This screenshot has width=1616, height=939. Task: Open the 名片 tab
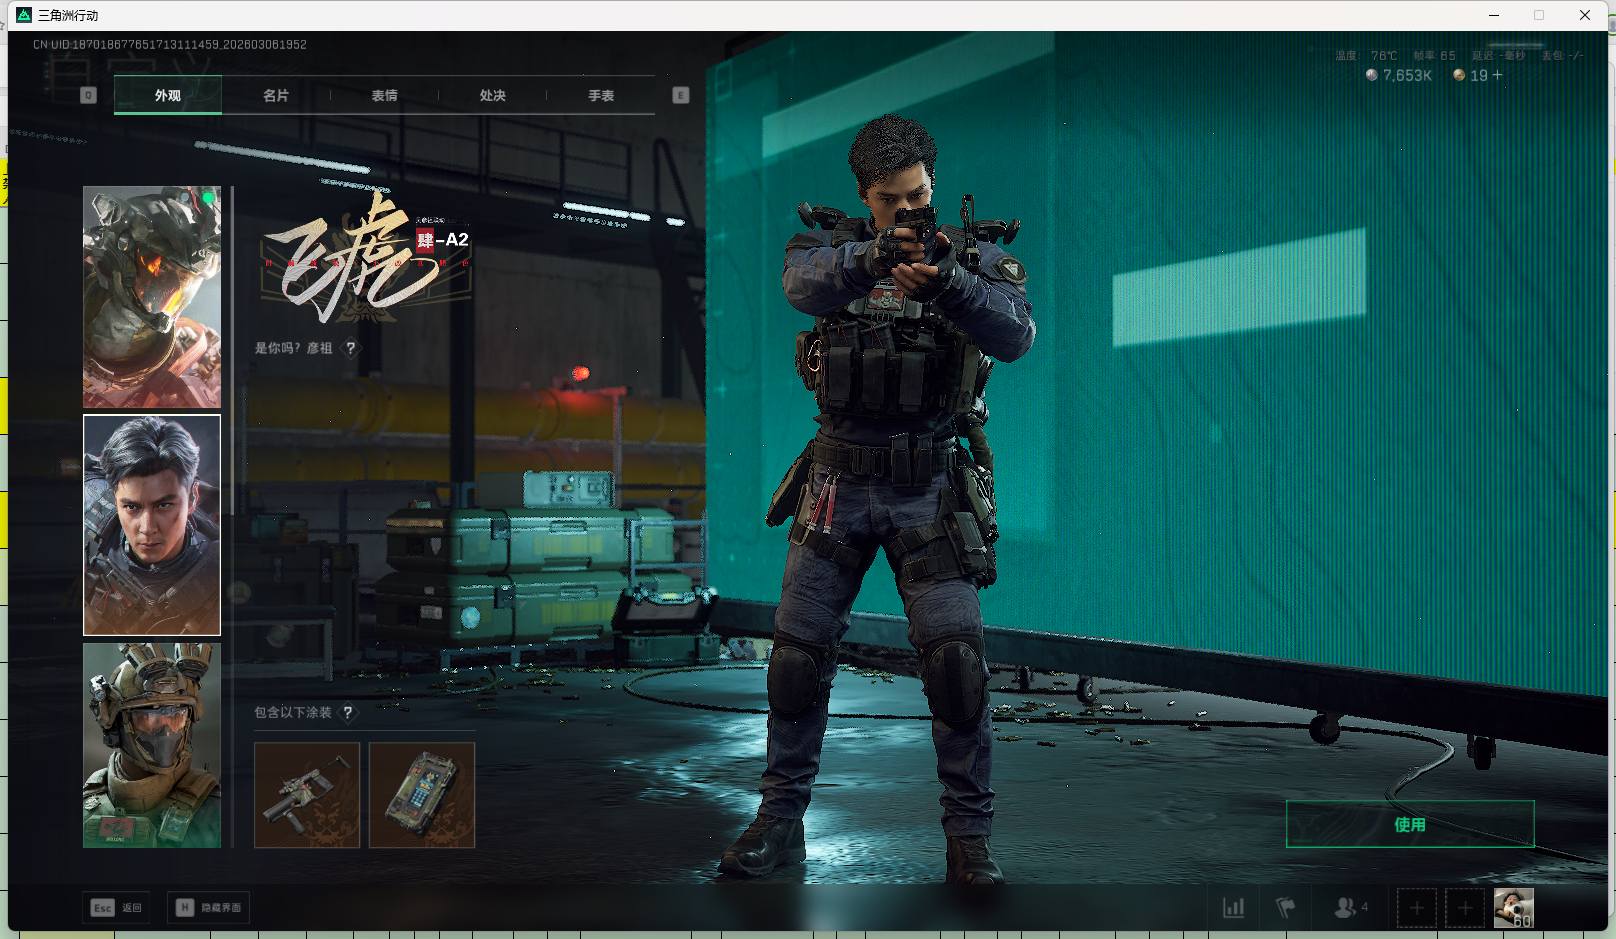pyautogui.click(x=276, y=95)
